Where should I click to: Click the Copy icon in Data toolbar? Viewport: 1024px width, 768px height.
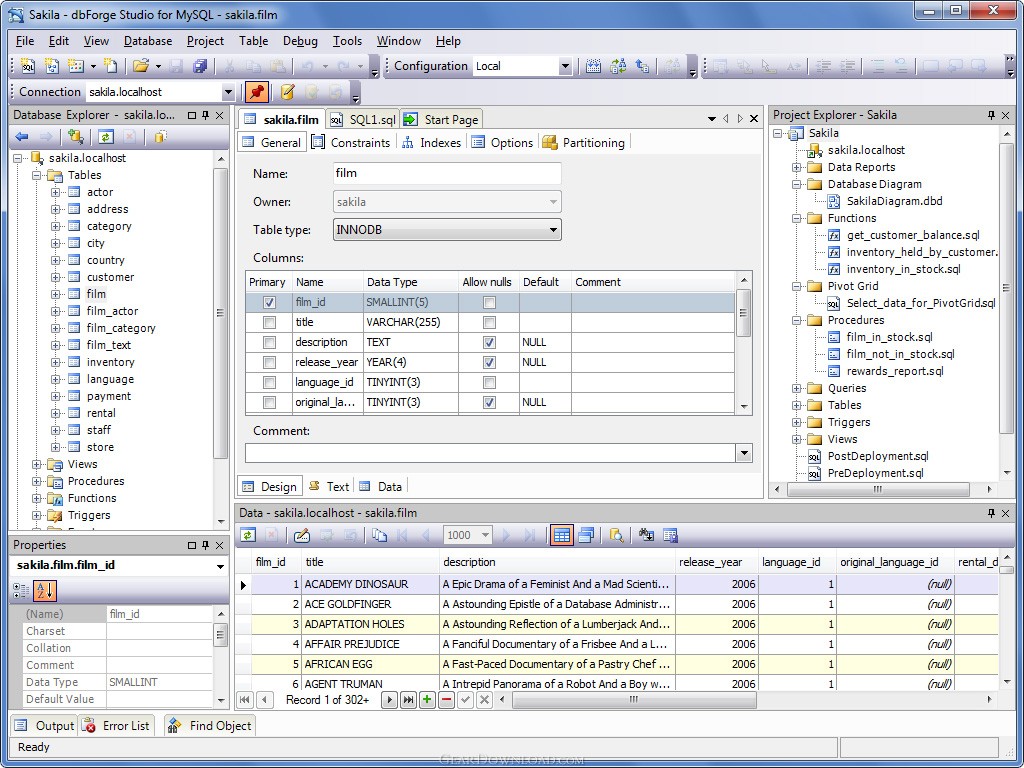(x=379, y=536)
